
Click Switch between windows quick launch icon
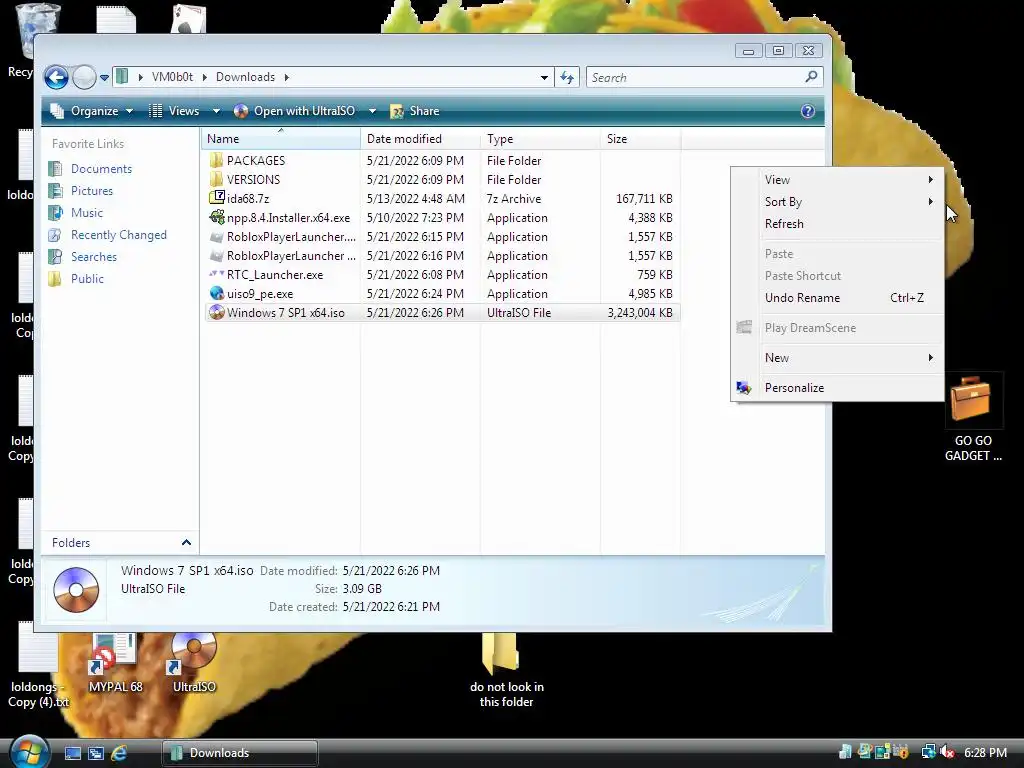coord(96,754)
